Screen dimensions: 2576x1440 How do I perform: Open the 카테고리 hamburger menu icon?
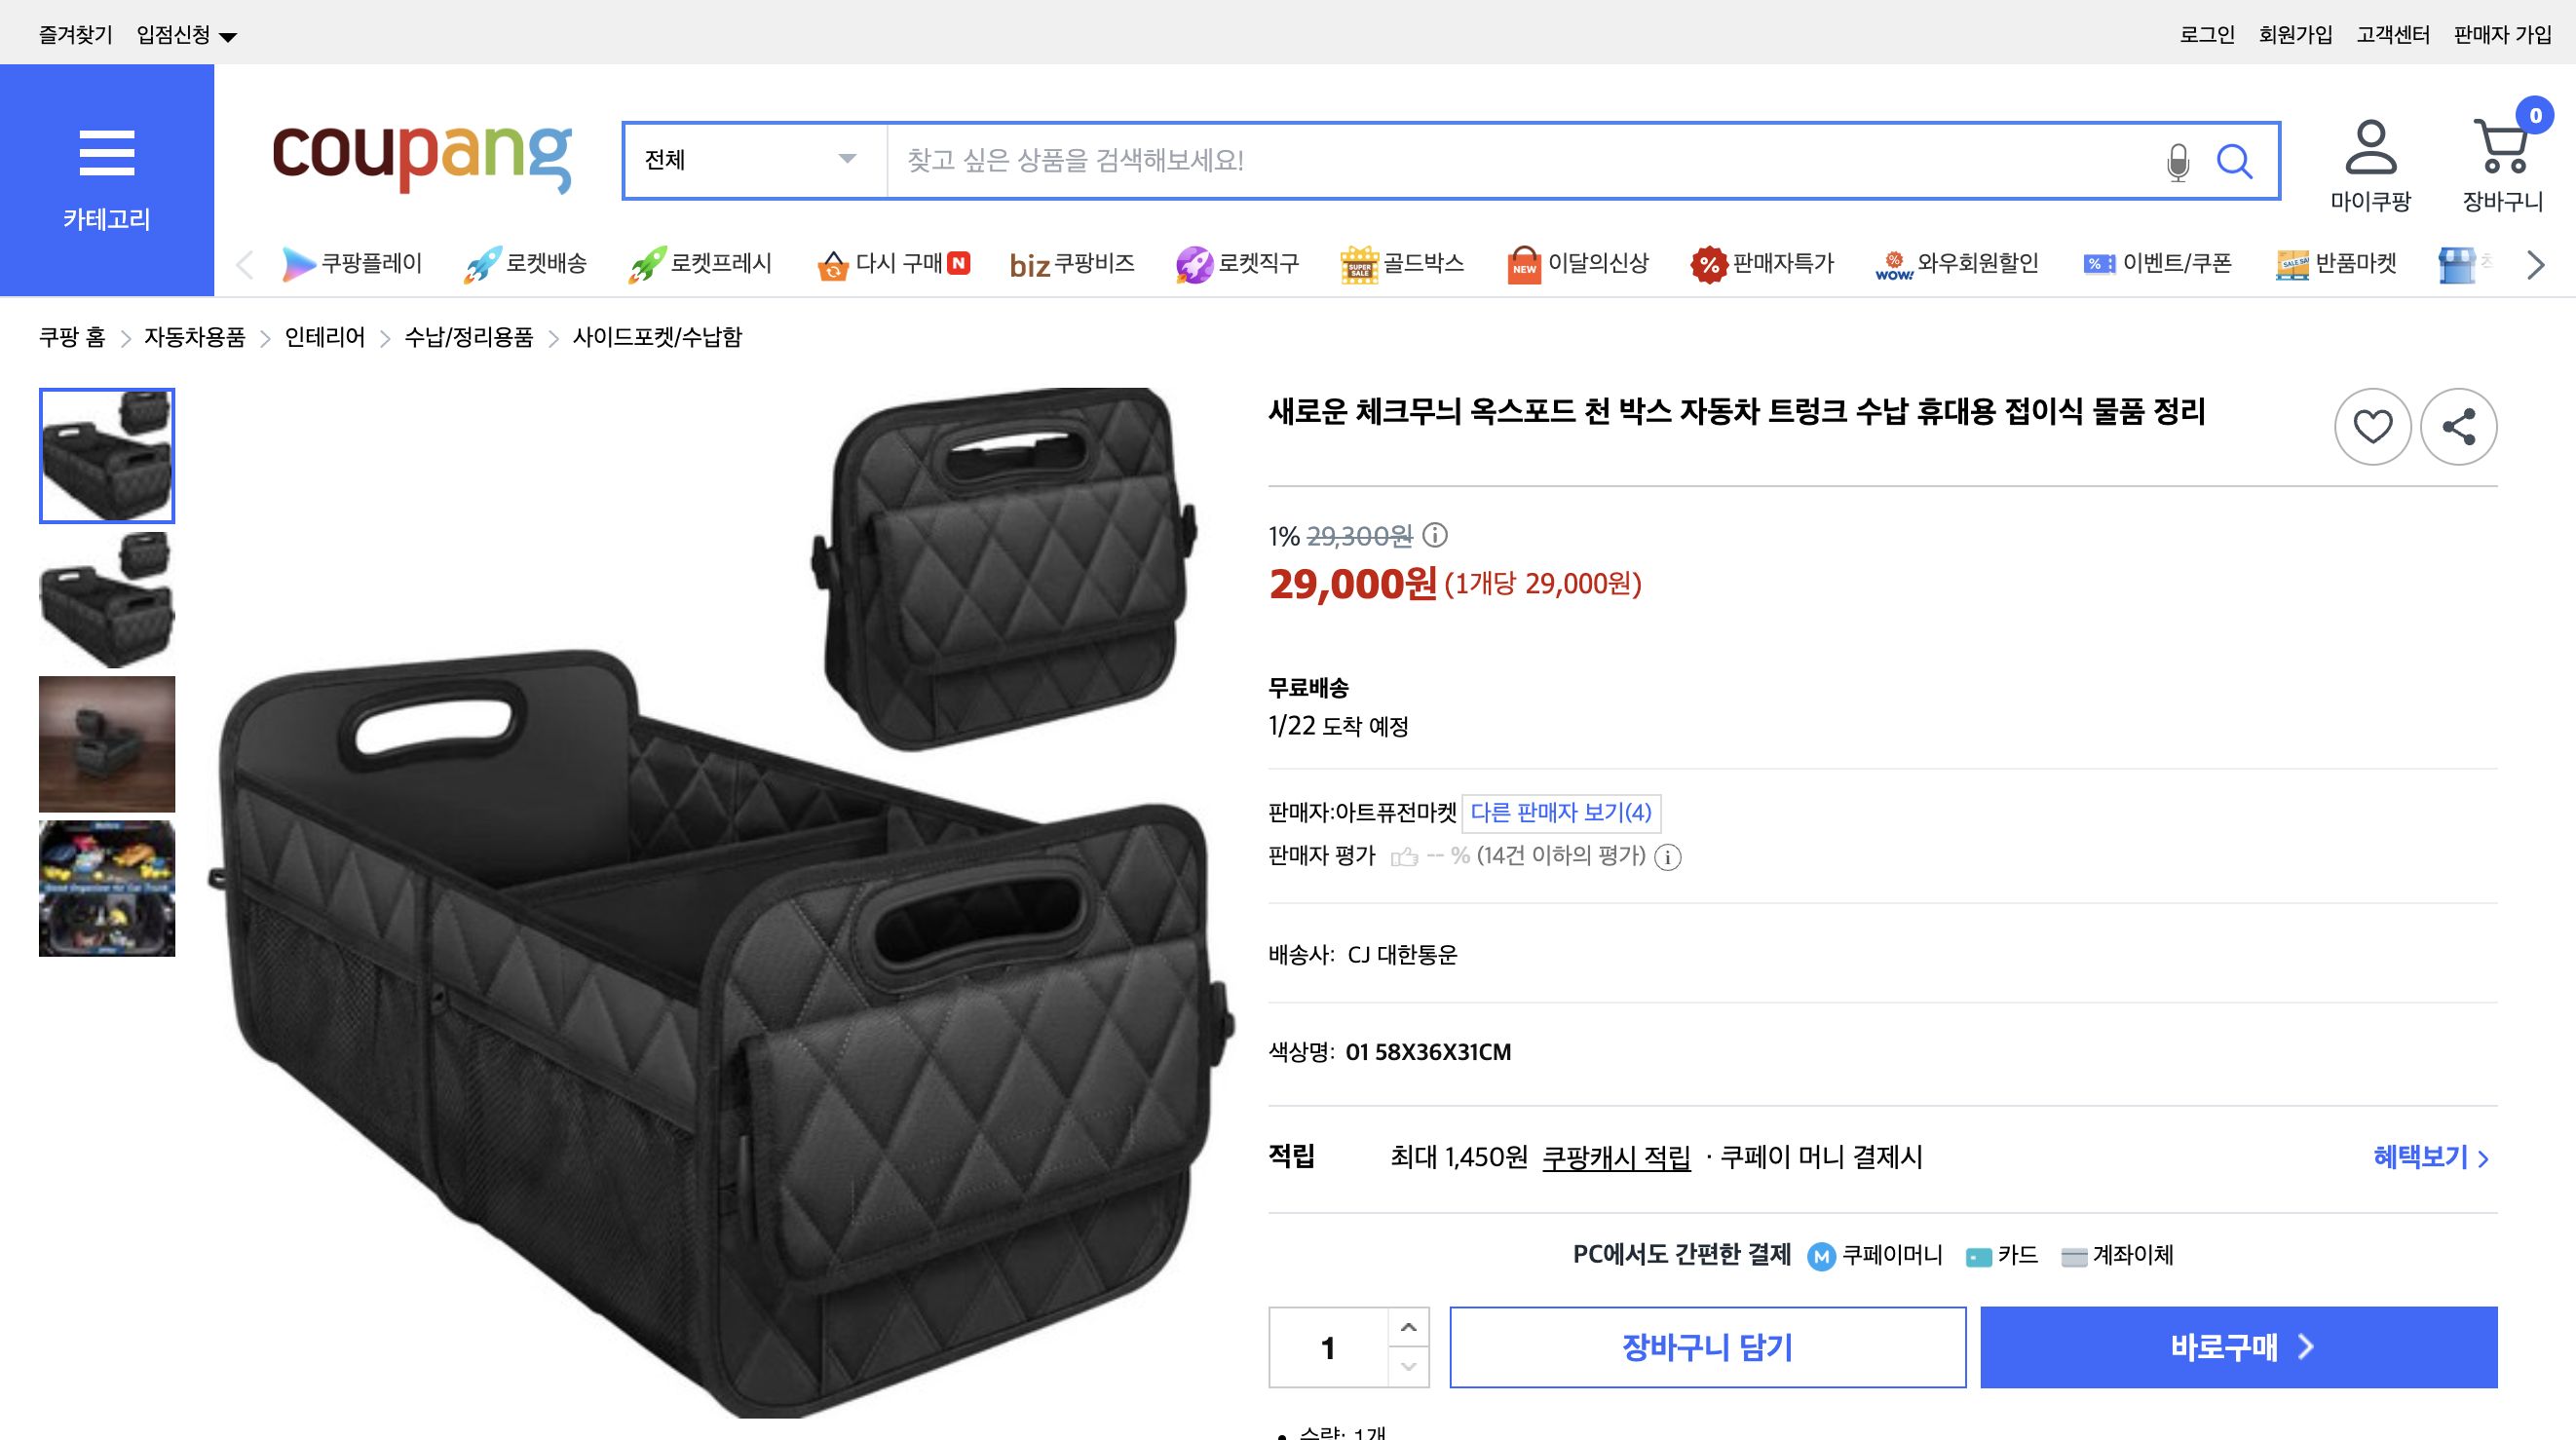pyautogui.click(x=107, y=151)
